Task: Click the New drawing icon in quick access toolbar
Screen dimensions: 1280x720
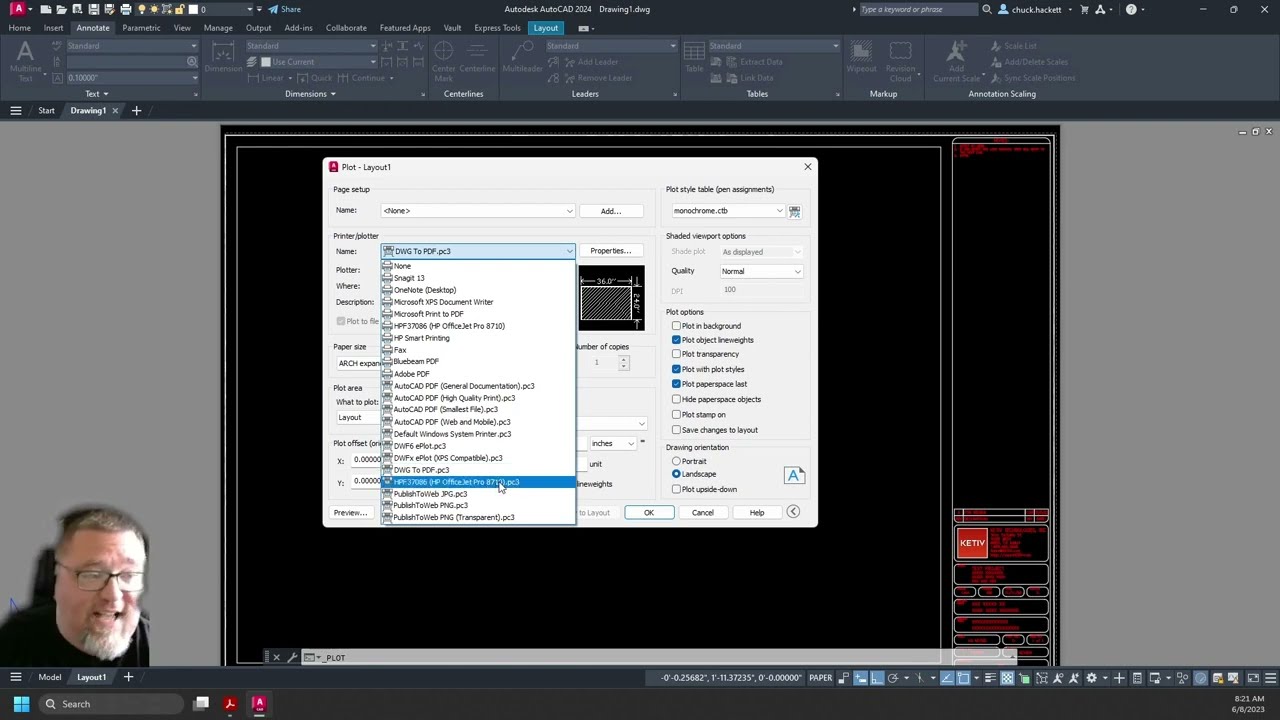Action: tap(46, 9)
